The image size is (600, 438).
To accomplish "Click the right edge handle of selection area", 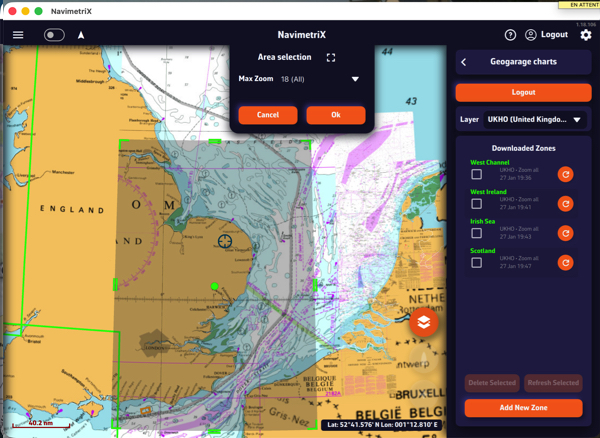I will click(x=315, y=285).
